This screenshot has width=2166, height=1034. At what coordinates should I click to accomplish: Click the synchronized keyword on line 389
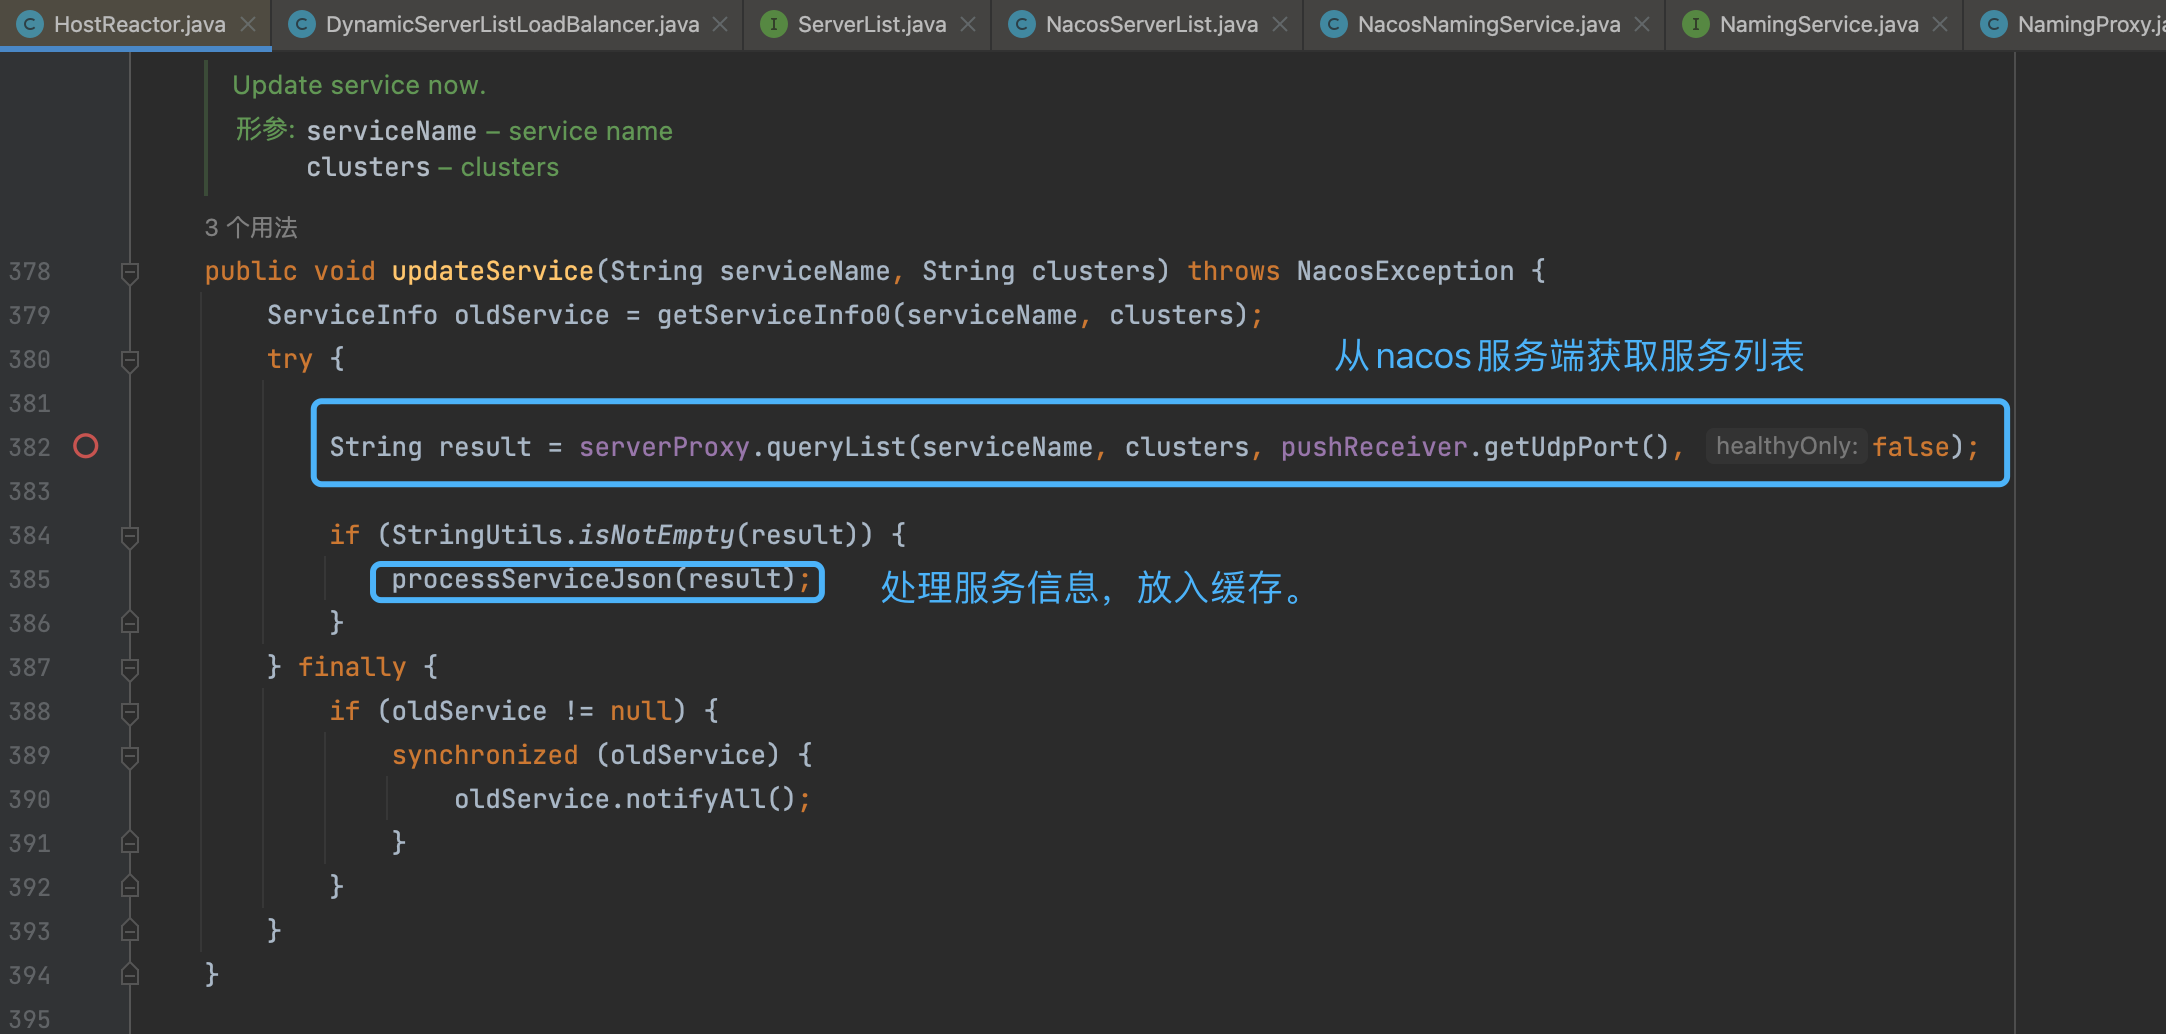coord(485,755)
